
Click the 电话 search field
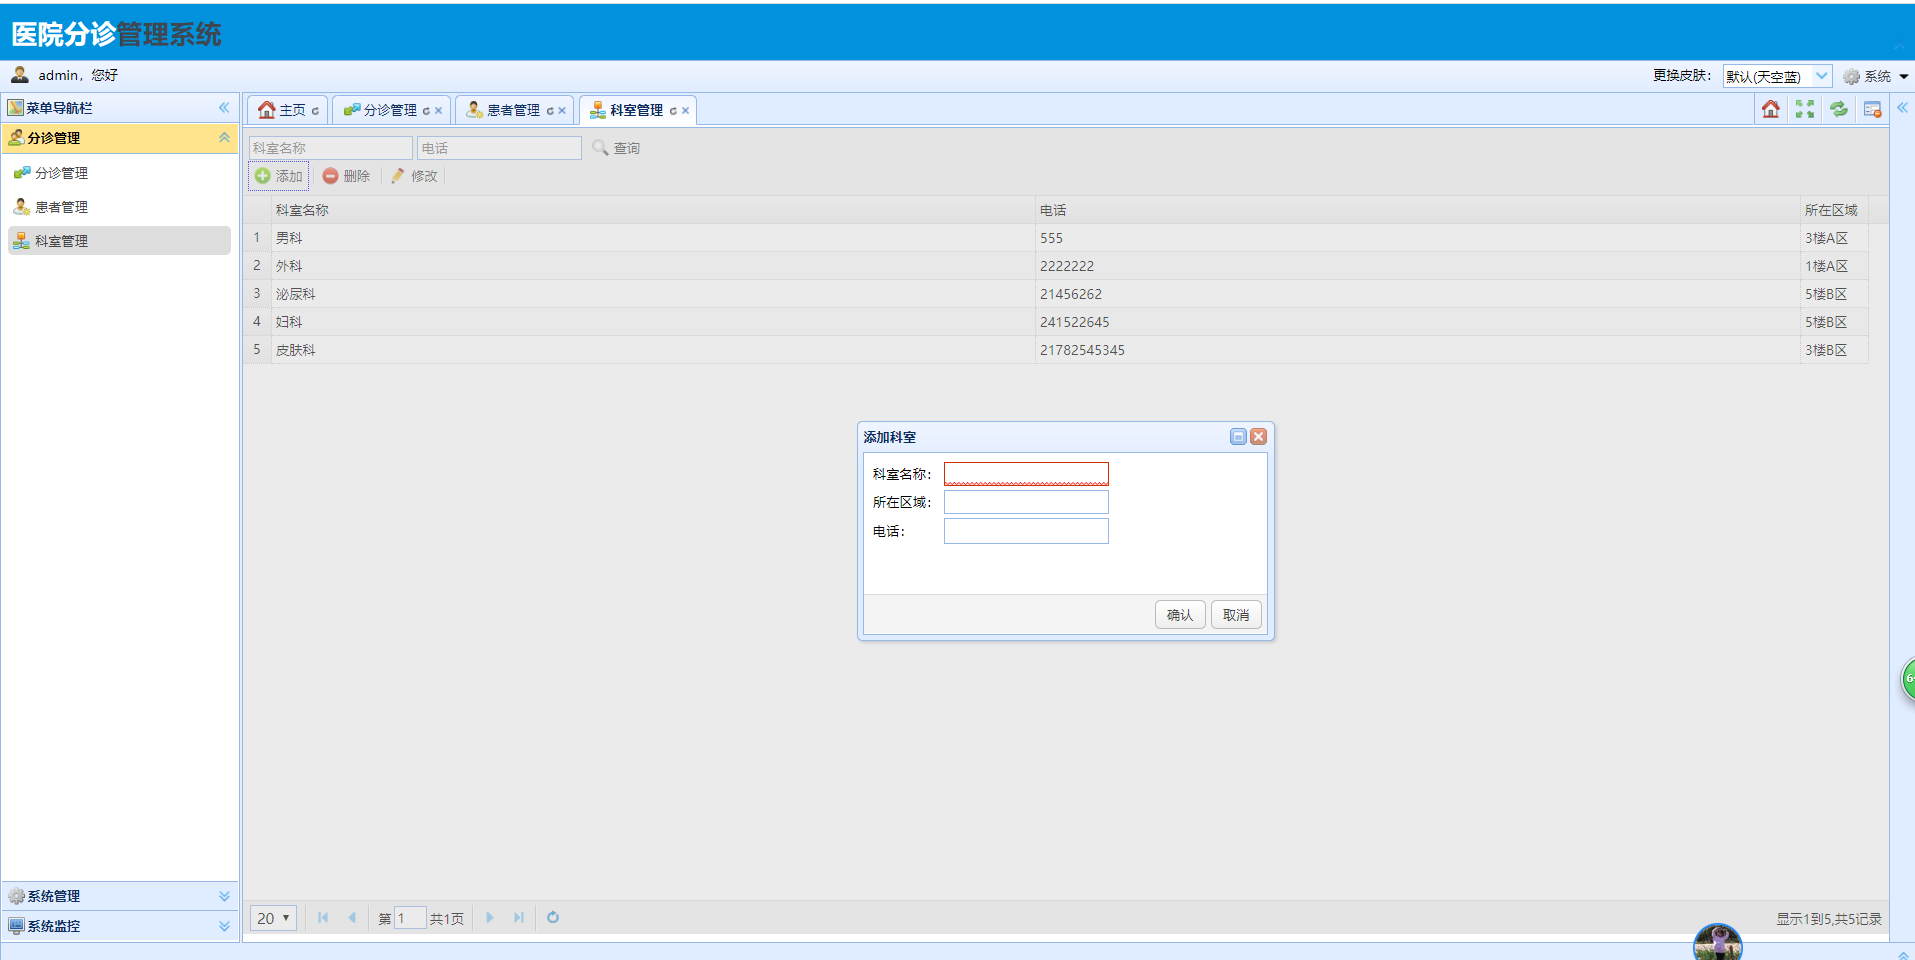click(x=499, y=148)
